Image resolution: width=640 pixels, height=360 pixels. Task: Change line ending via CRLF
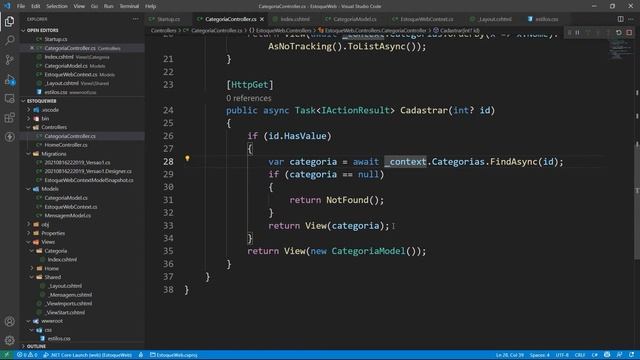coord(580,355)
